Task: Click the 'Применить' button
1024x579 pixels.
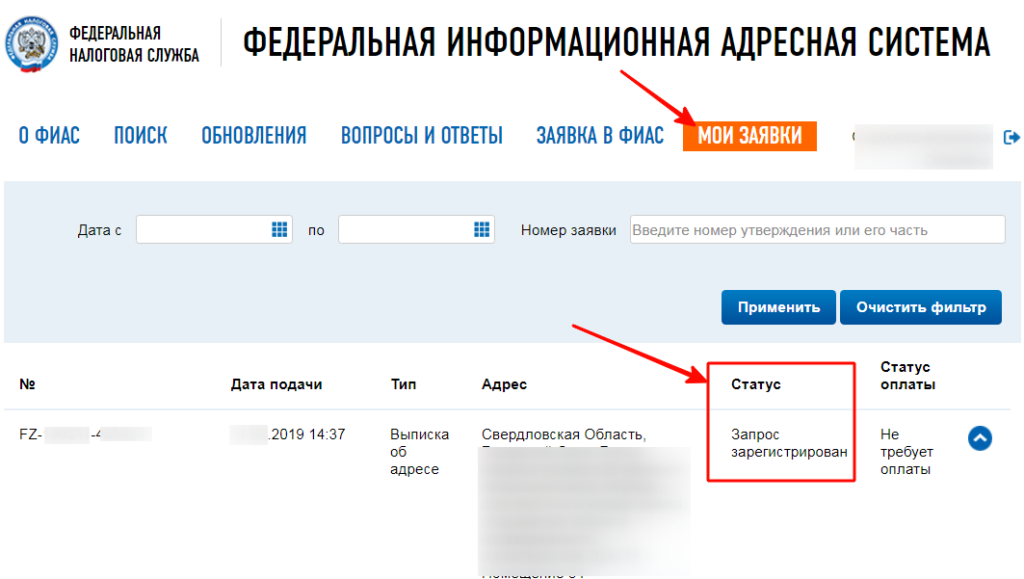Action: tap(778, 307)
